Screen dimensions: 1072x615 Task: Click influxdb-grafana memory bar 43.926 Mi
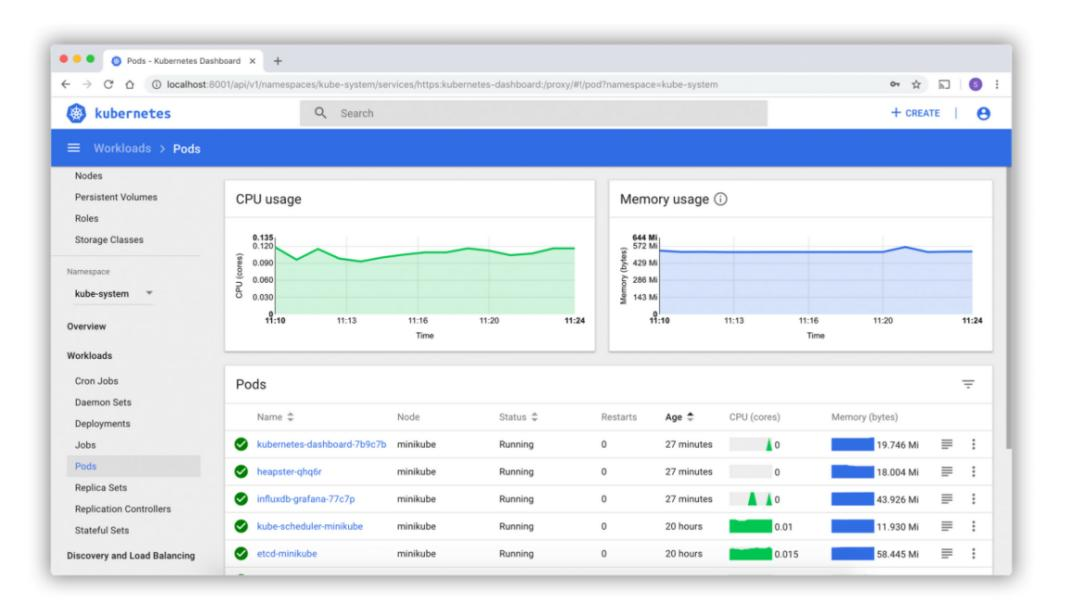[853, 499]
